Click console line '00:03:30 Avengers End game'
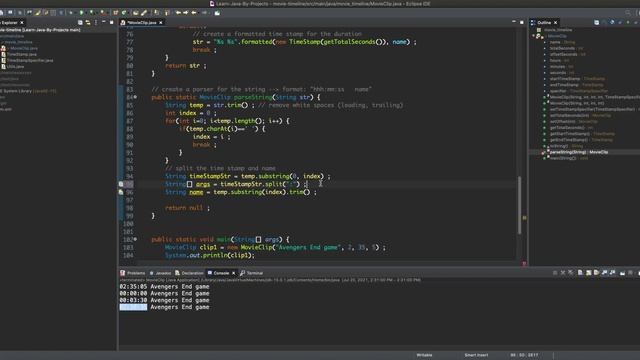Image resolution: width=640 pixels, height=360 pixels. 164,300
